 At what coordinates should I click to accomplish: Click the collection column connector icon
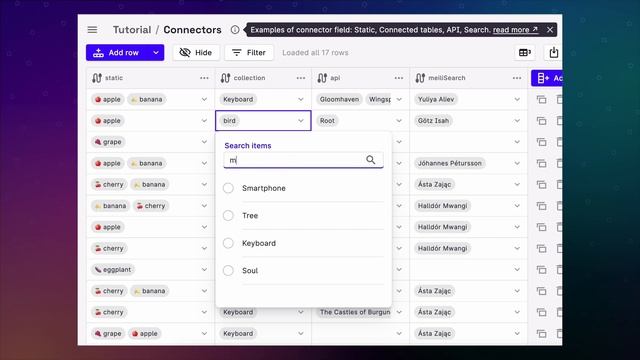225,78
